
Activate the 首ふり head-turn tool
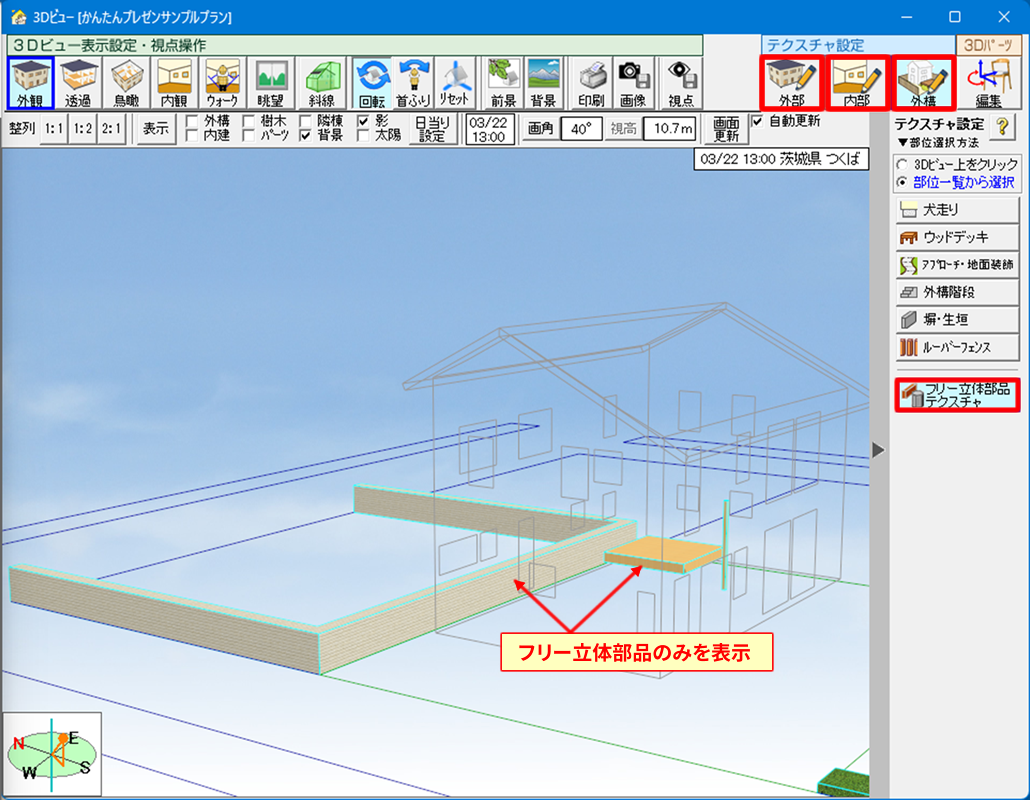click(413, 83)
